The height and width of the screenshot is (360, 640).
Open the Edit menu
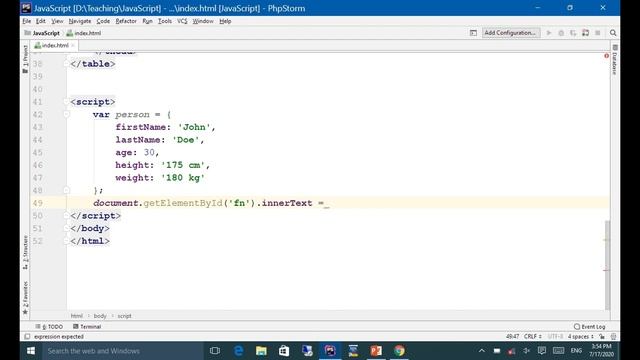[x=40, y=21]
